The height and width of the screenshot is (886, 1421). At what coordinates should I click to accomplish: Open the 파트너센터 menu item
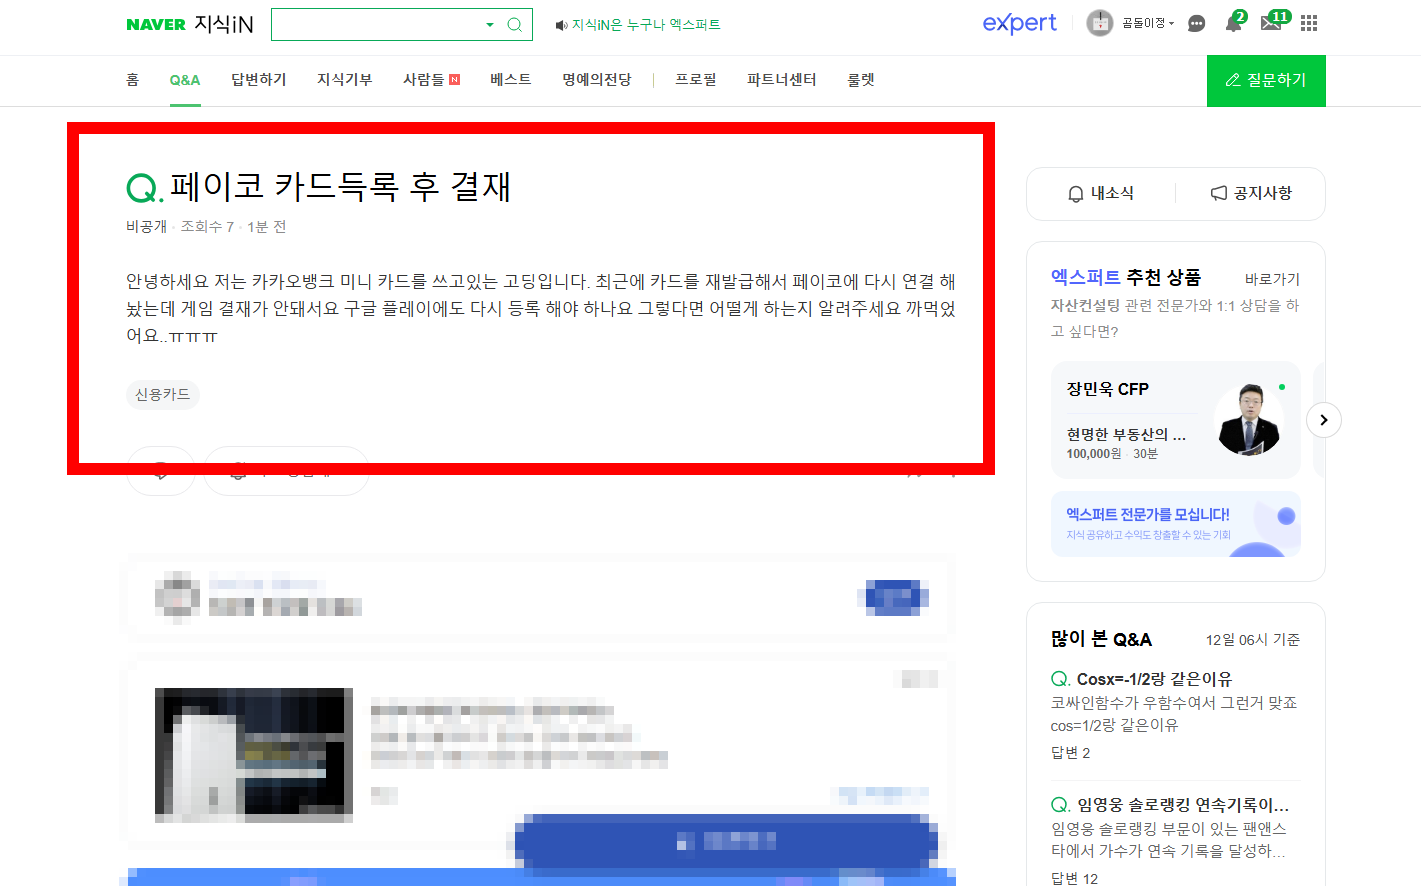coord(782,80)
